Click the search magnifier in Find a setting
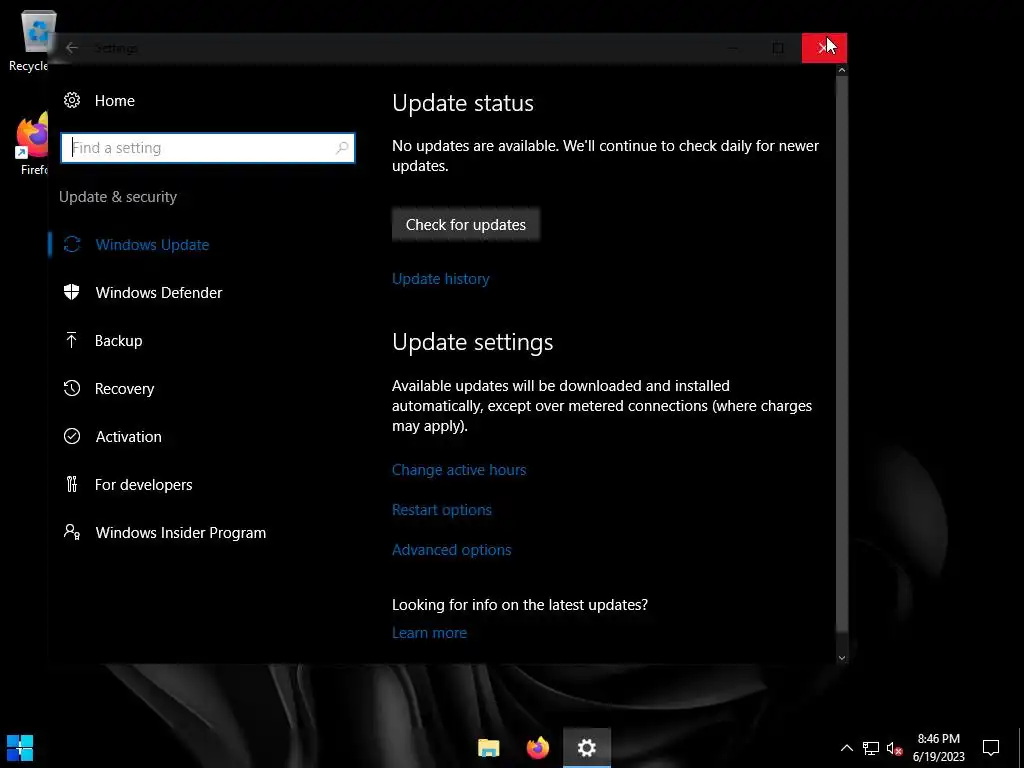The height and width of the screenshot is (768, 1024). [x=342, y=148]
